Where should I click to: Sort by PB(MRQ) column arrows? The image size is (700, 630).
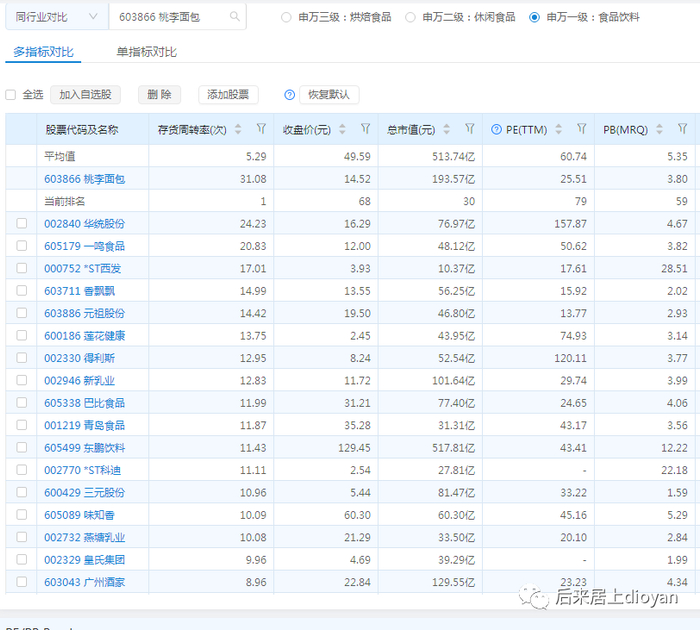659,129
